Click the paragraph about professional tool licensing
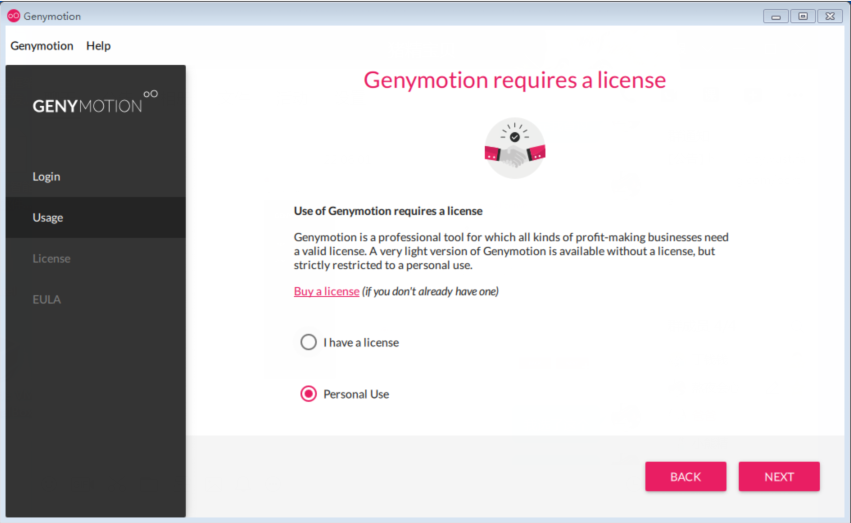 pyautogui.click(x=511, y=251)
